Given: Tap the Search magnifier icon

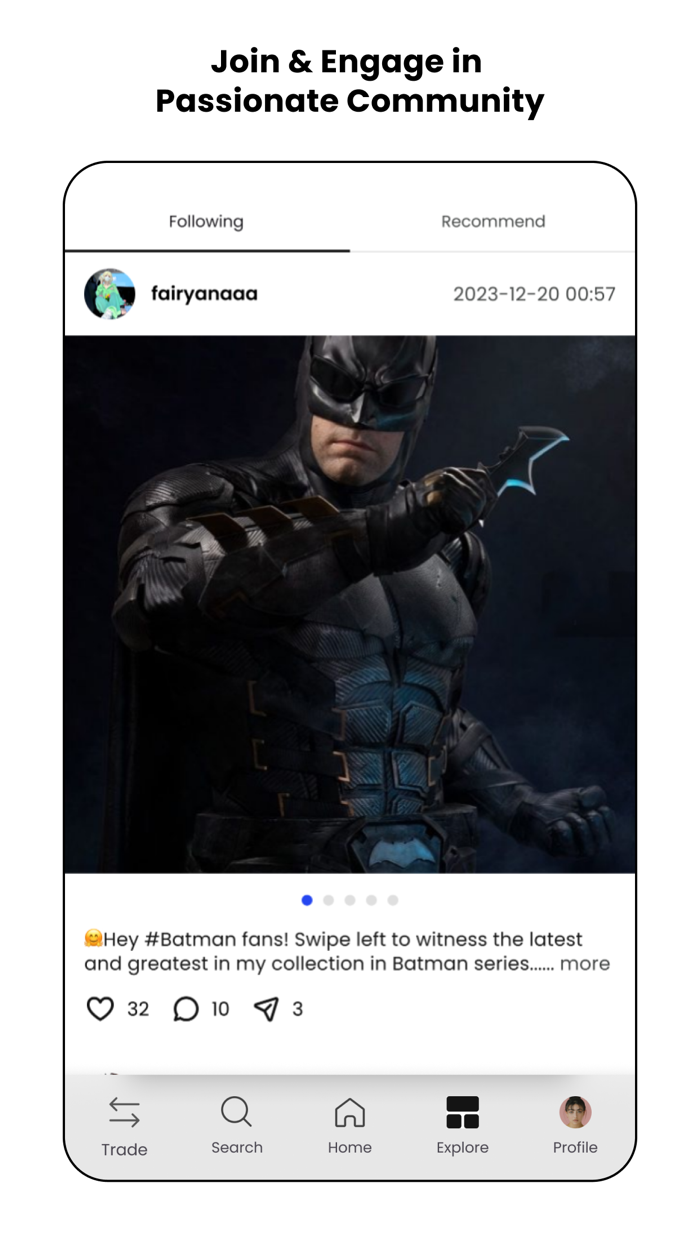Looking at the screenshot, I should (x=237, y=1112).
